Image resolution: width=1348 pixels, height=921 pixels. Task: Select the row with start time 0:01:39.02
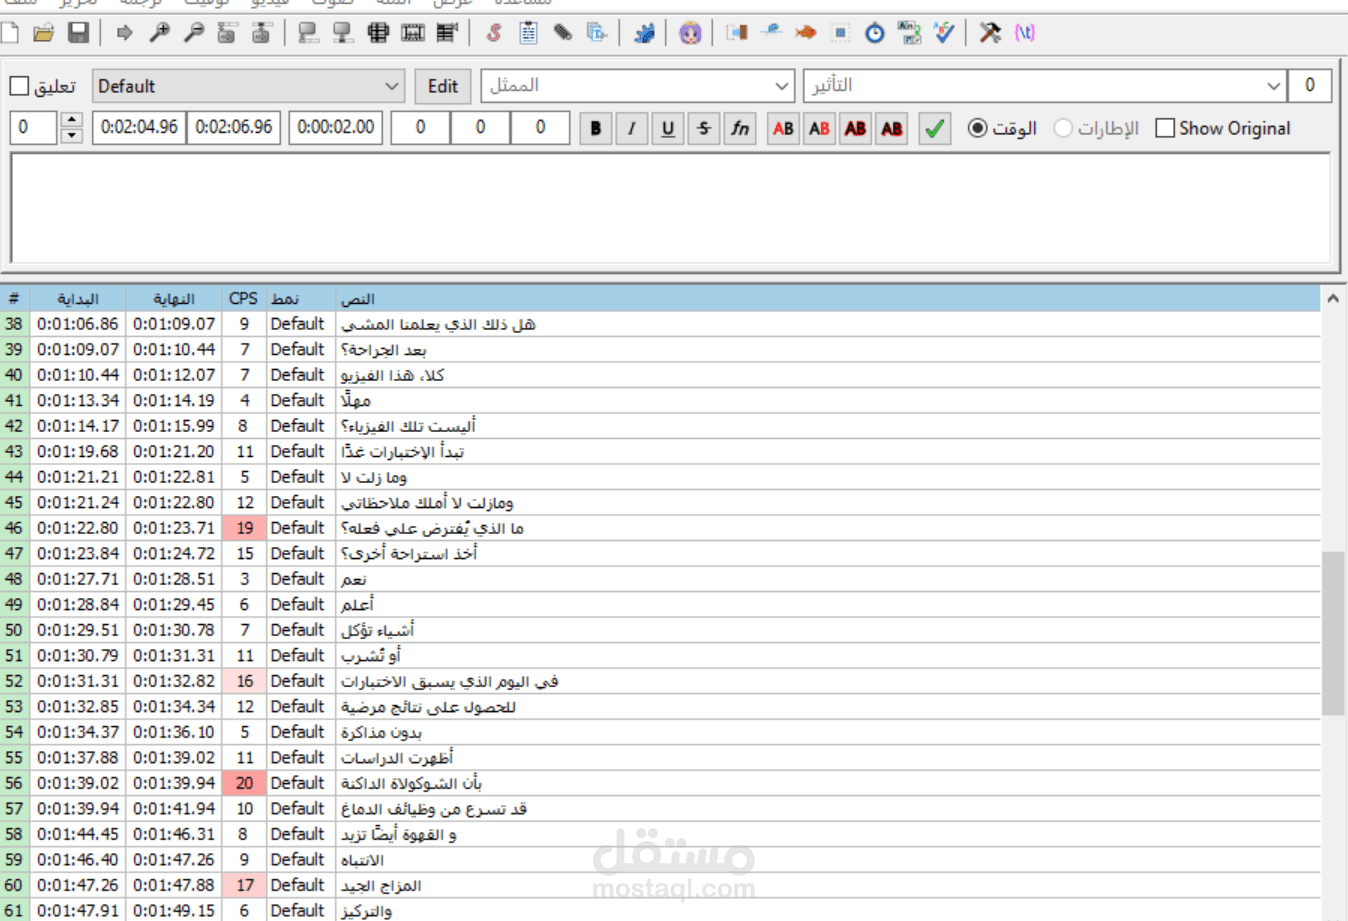click(660, 783)
